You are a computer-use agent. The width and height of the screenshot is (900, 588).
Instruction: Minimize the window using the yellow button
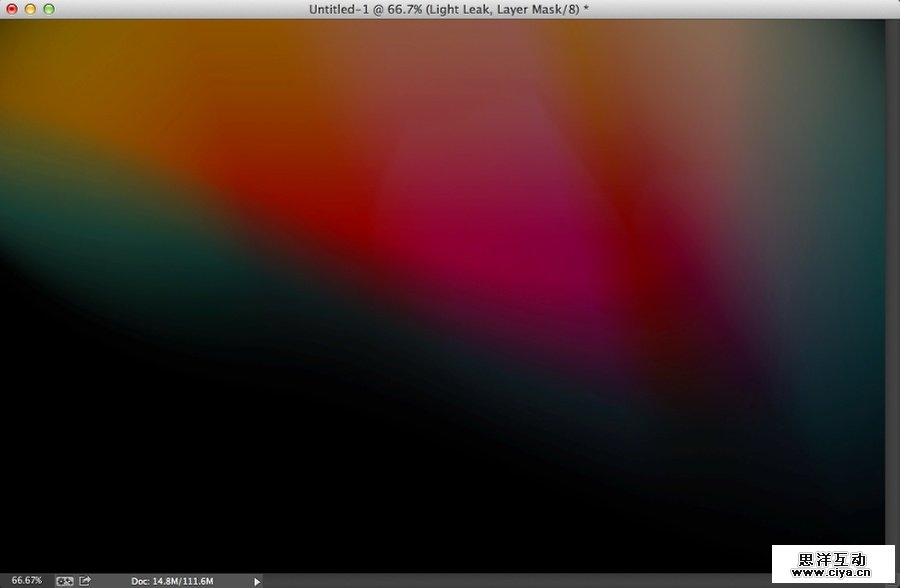coord(30,9)
